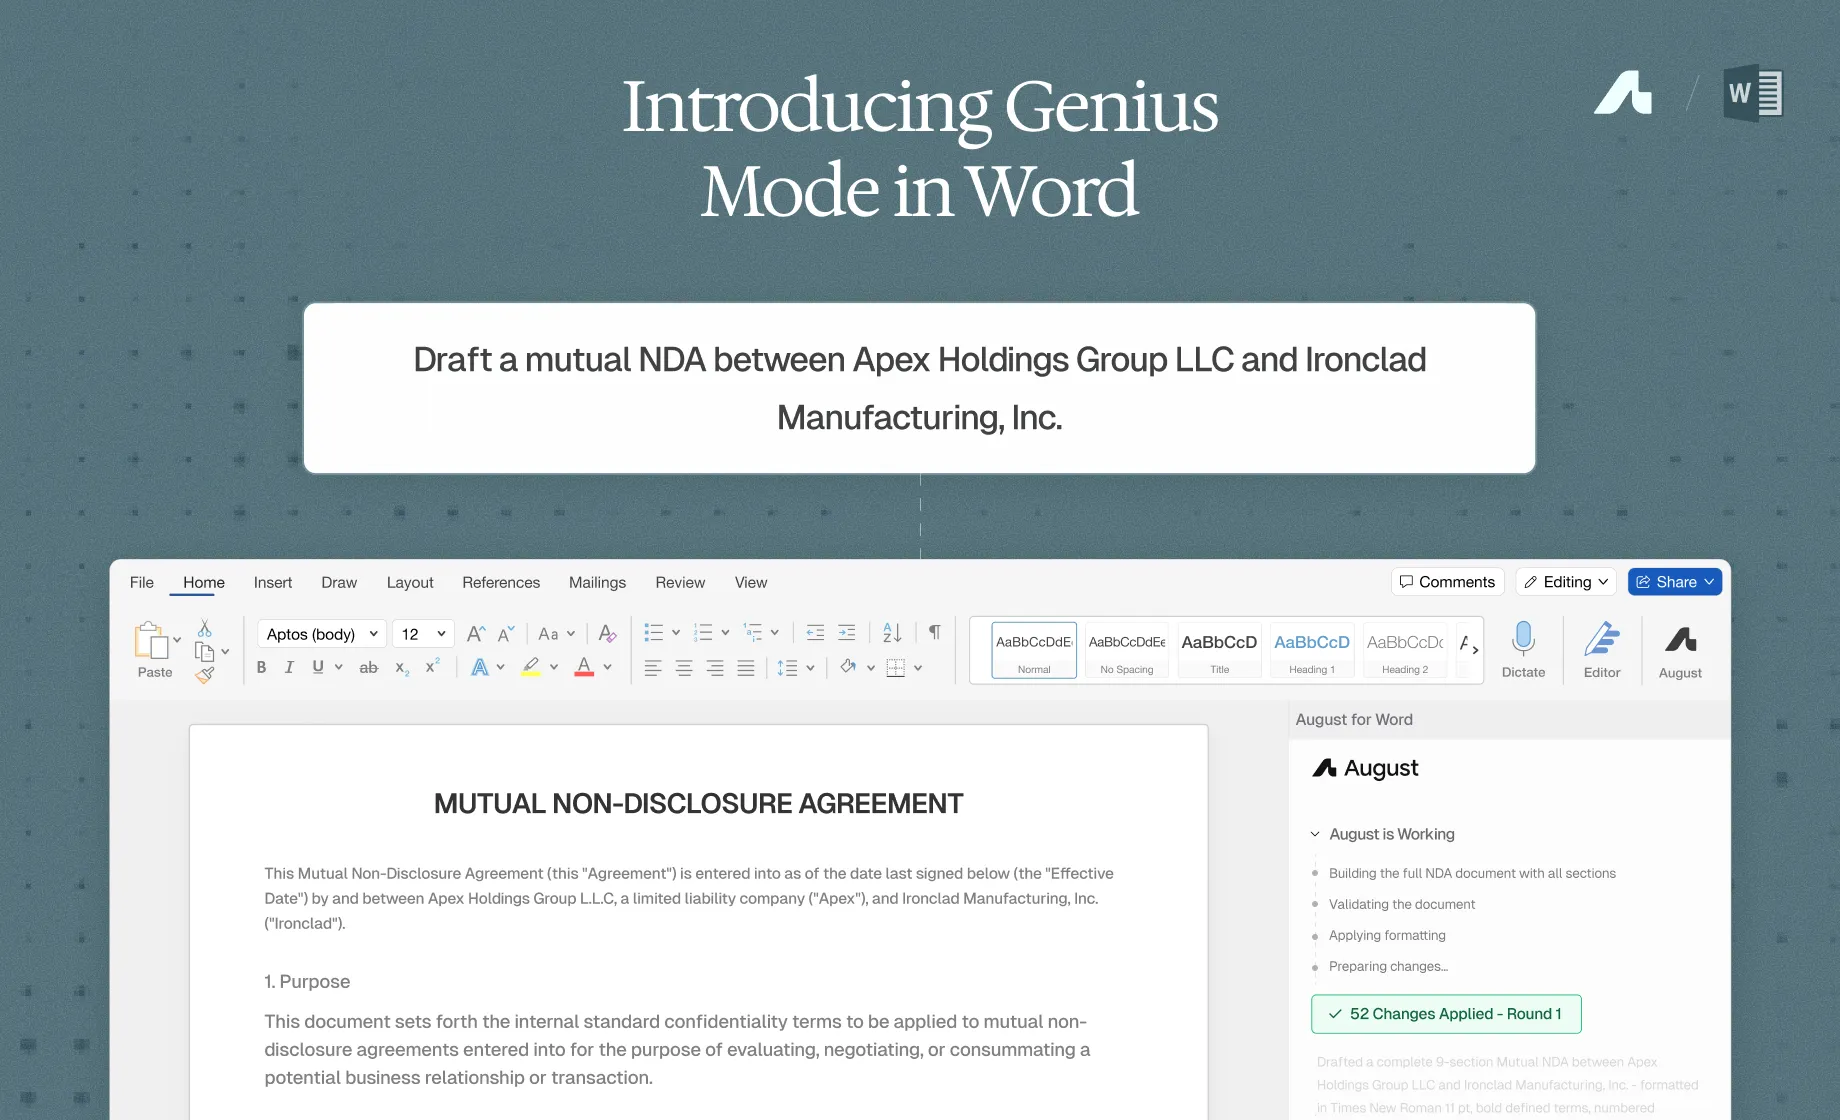This screenshot has width=1840, height=1120.
Task: Click the Cut scissors icon
Action: (x=205, y=628)
